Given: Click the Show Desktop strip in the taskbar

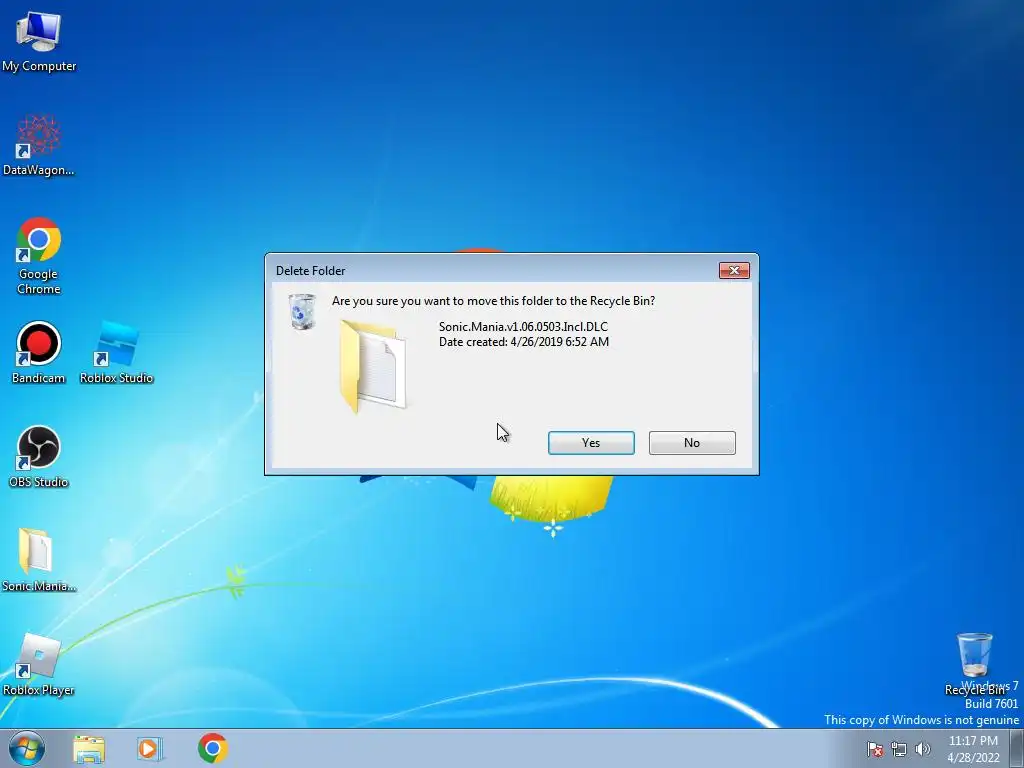Looking at the screenshot, I should [x=1017, y=748].
